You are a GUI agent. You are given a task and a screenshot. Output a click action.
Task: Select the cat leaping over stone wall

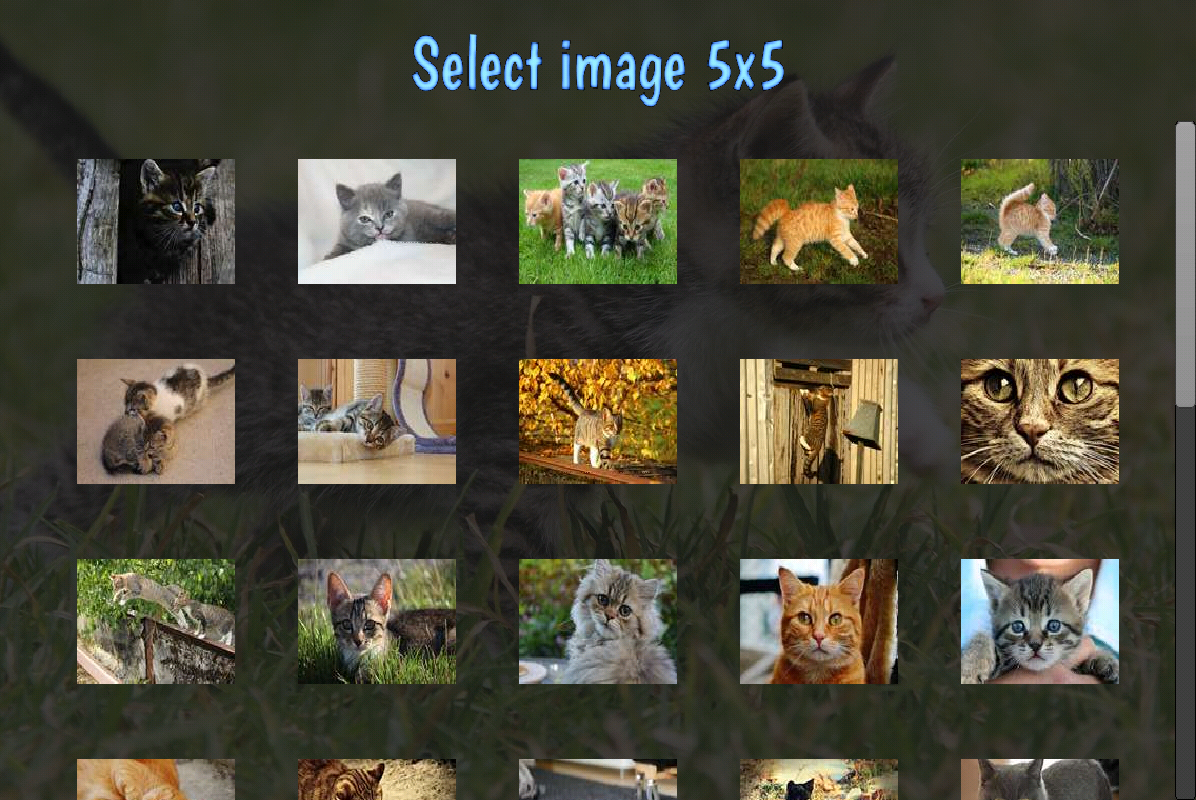point(156,622)
